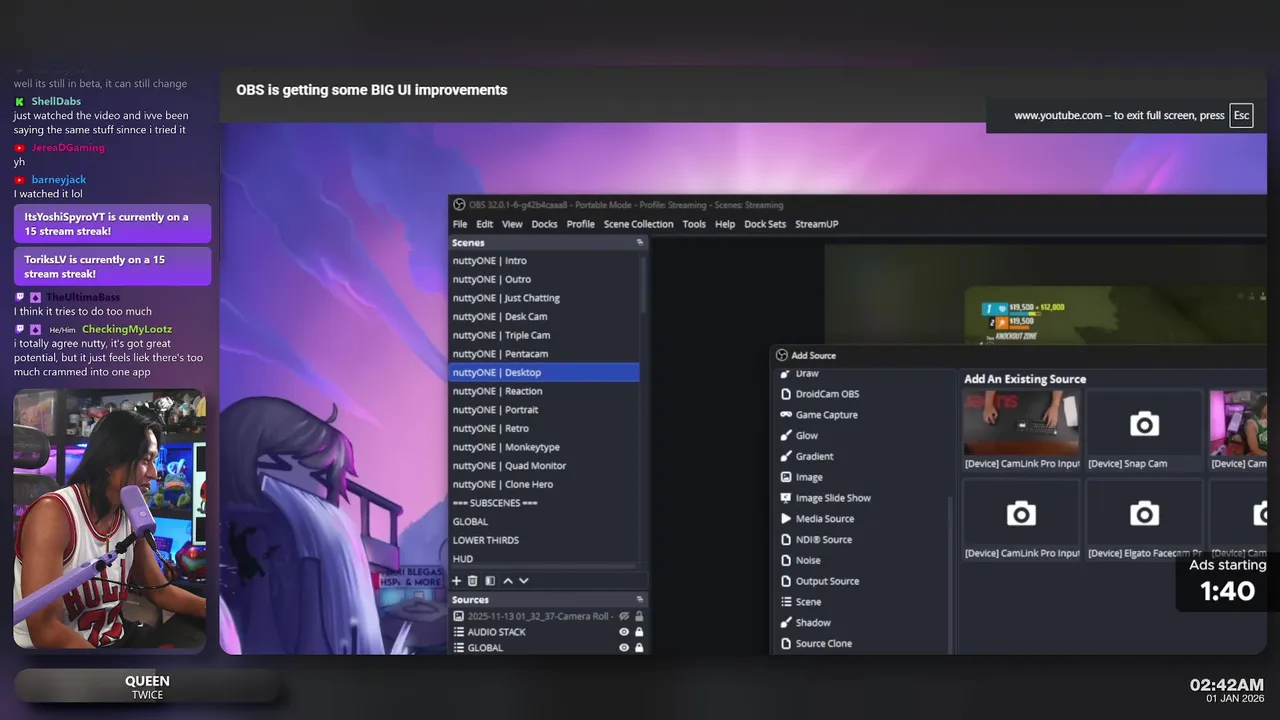Click the Gradient brush icon
The height and width of the screenshot is (720, 1280).
(x=786, y=456)
